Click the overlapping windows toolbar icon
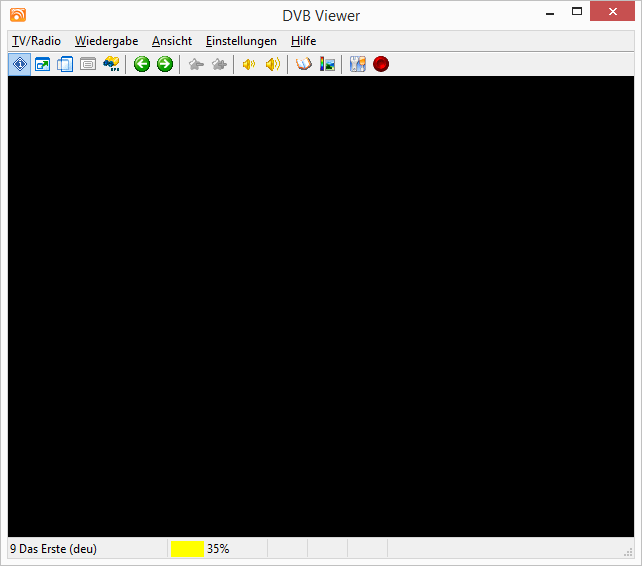Screen dimensions: 642x566 pos(65,64)
